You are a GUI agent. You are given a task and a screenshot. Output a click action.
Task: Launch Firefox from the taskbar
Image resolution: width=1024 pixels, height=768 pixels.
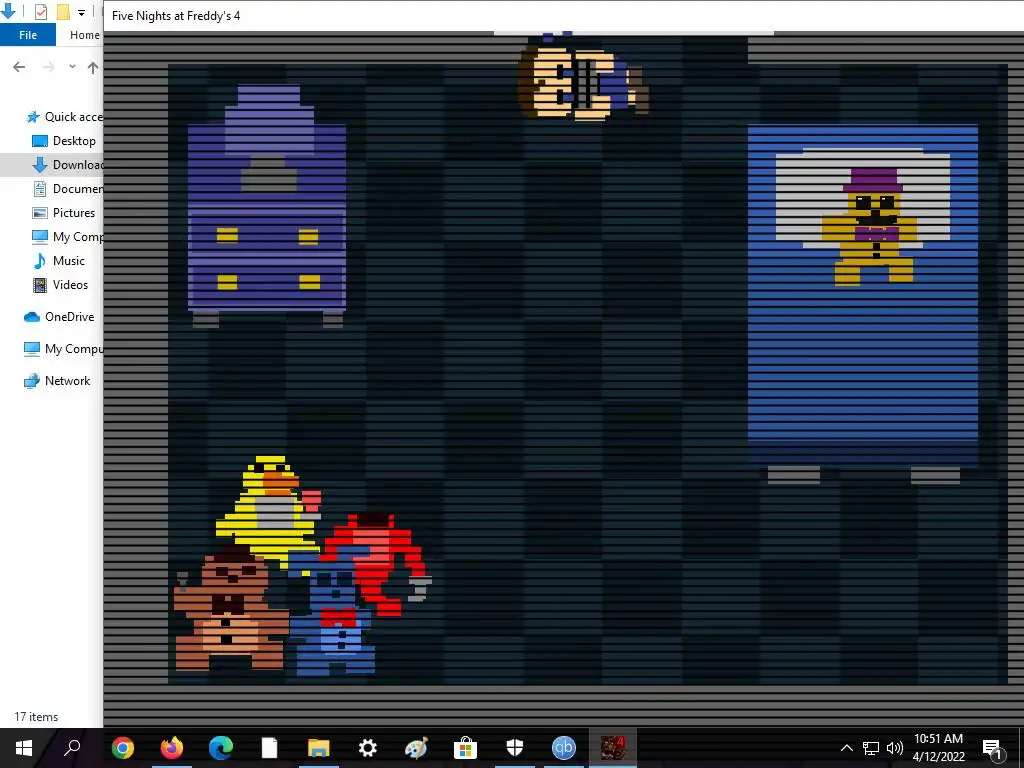pyautogui.click(x=172, y=747)
